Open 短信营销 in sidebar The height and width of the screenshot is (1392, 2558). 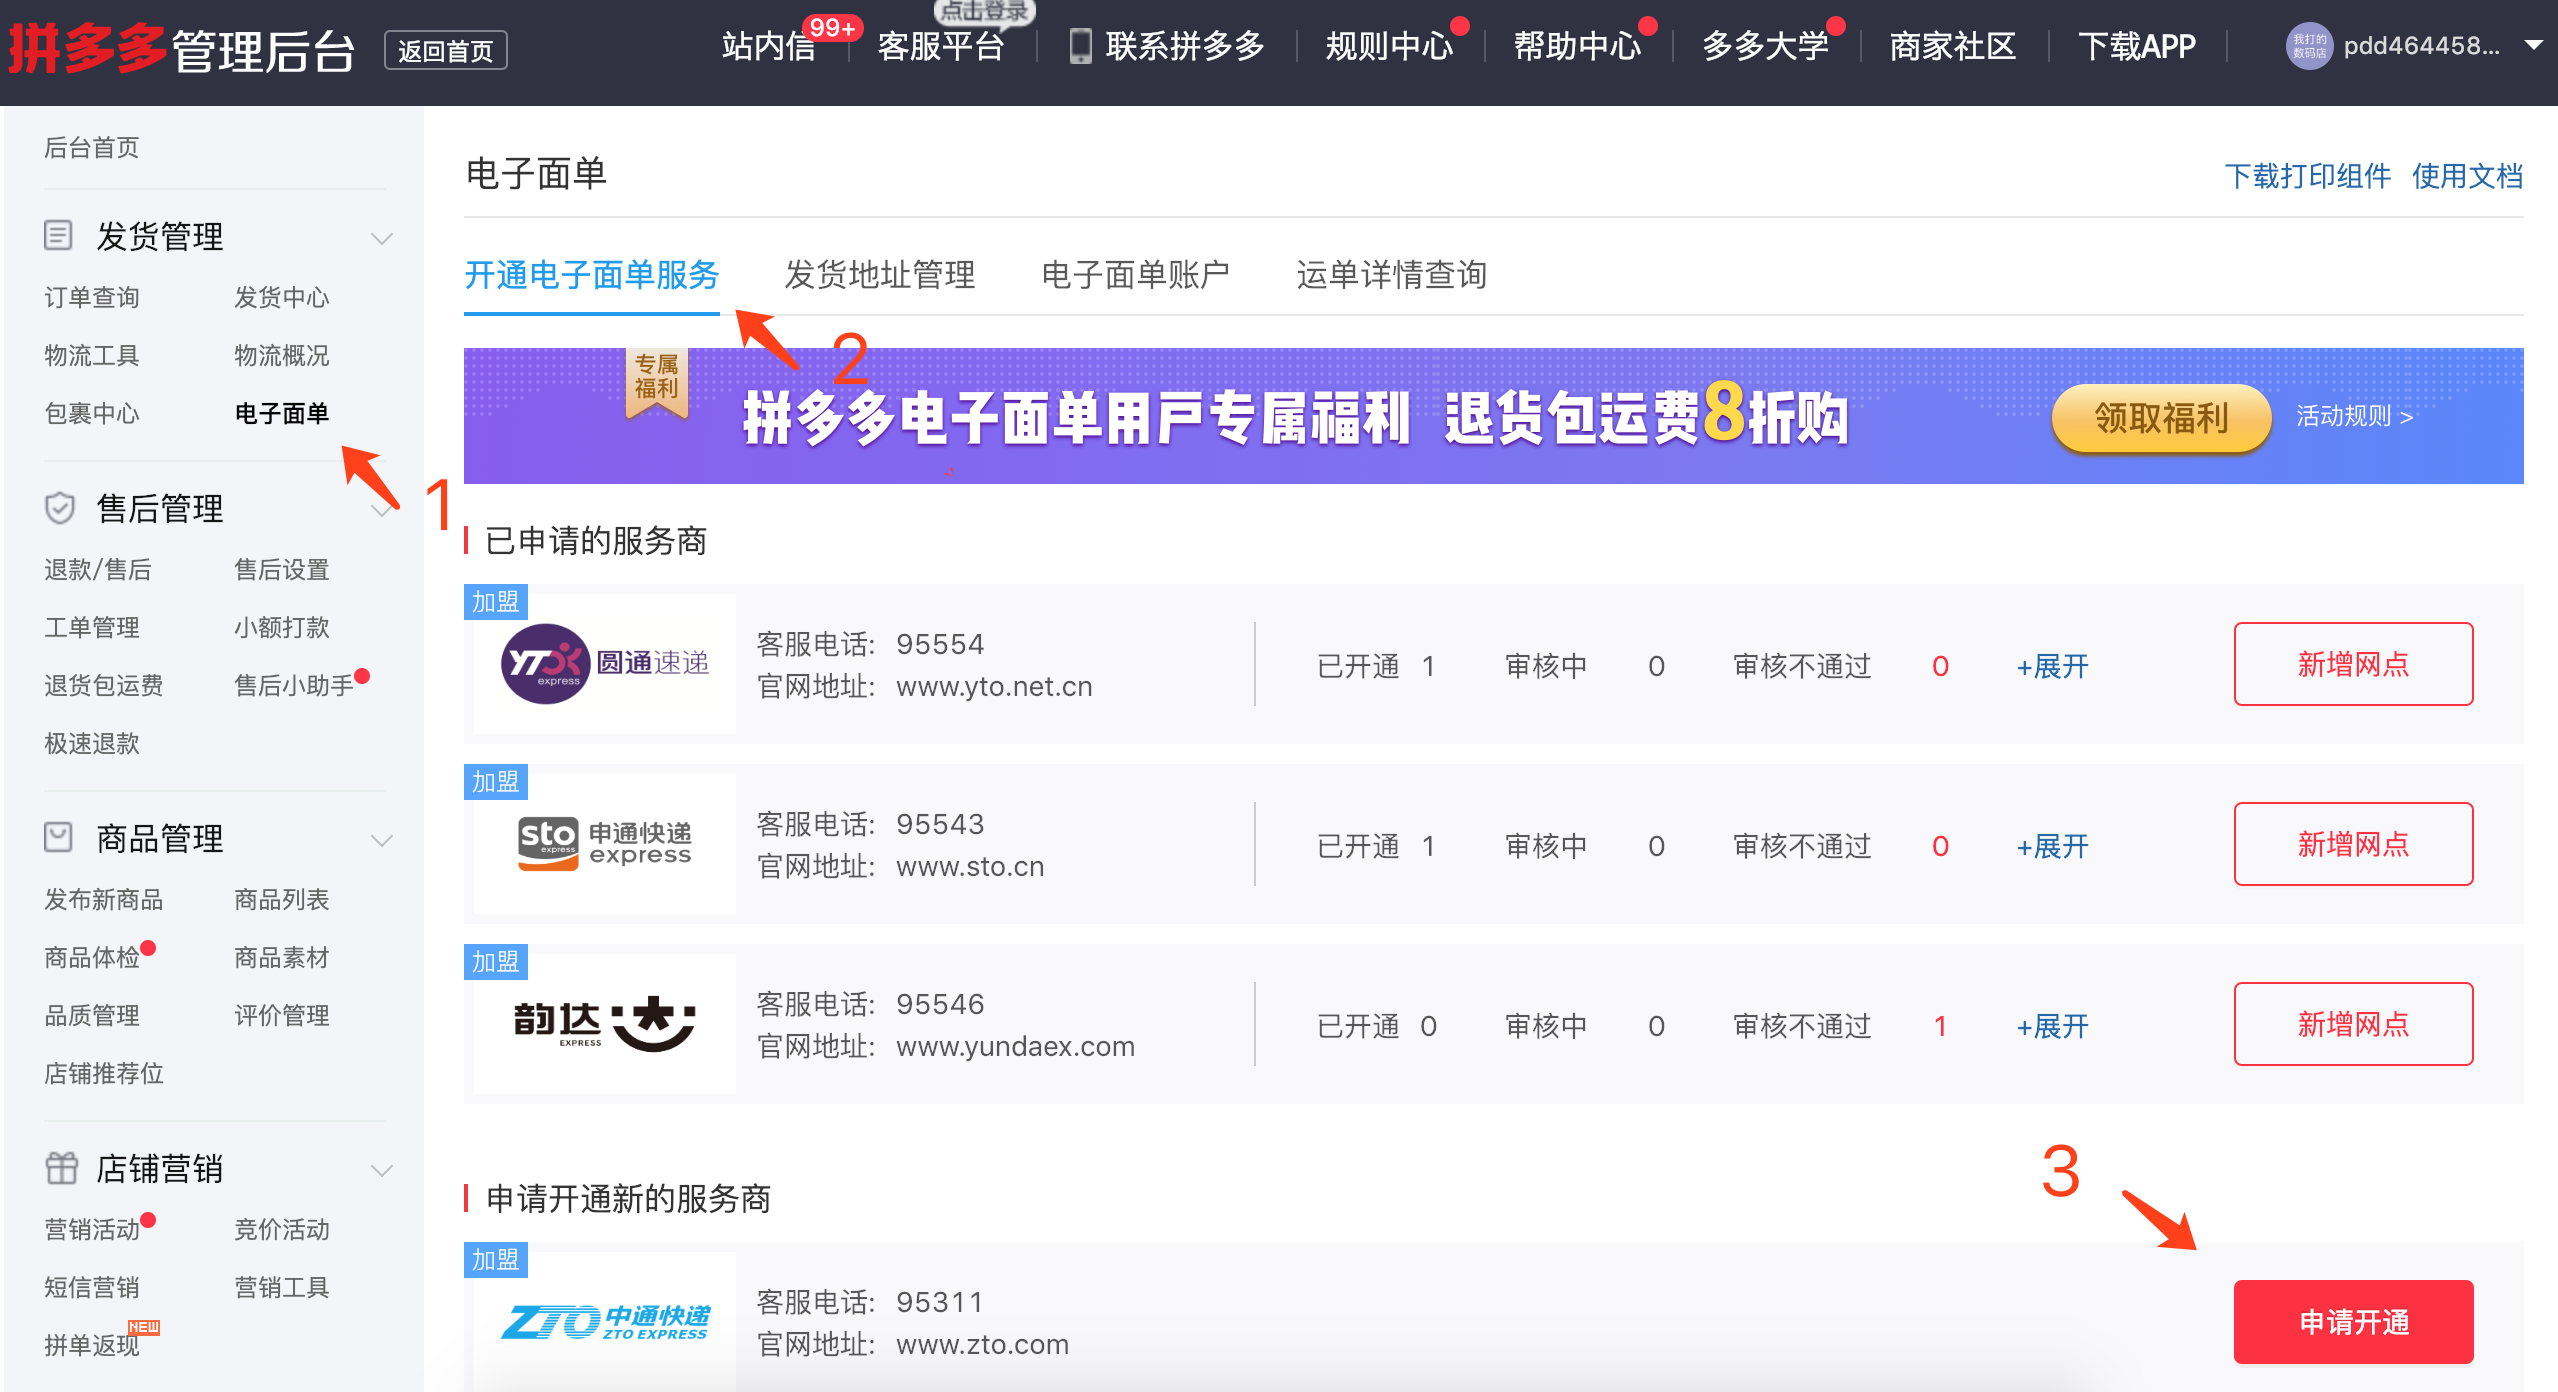coord(92,1287)
